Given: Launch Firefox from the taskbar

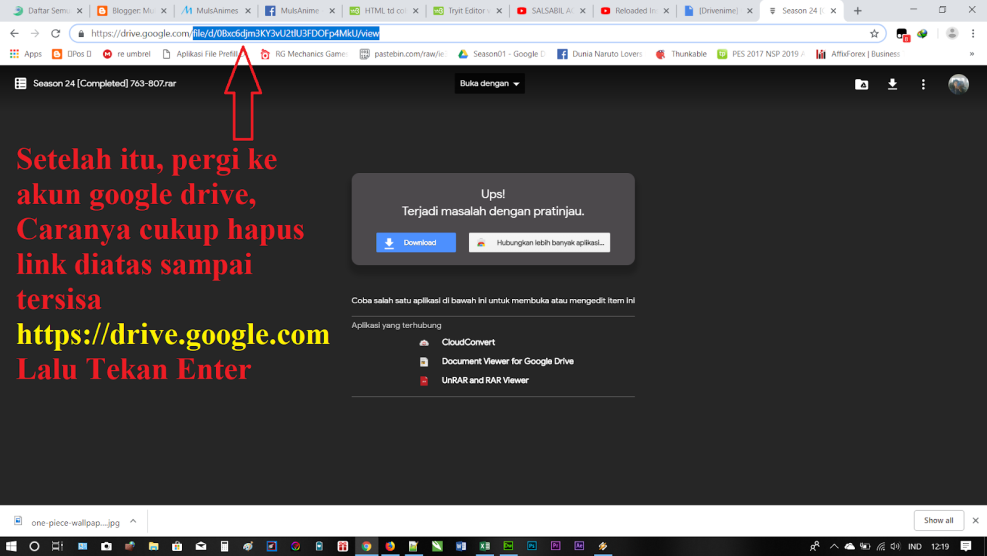Looking at the screenshot, I should (390, 546).
